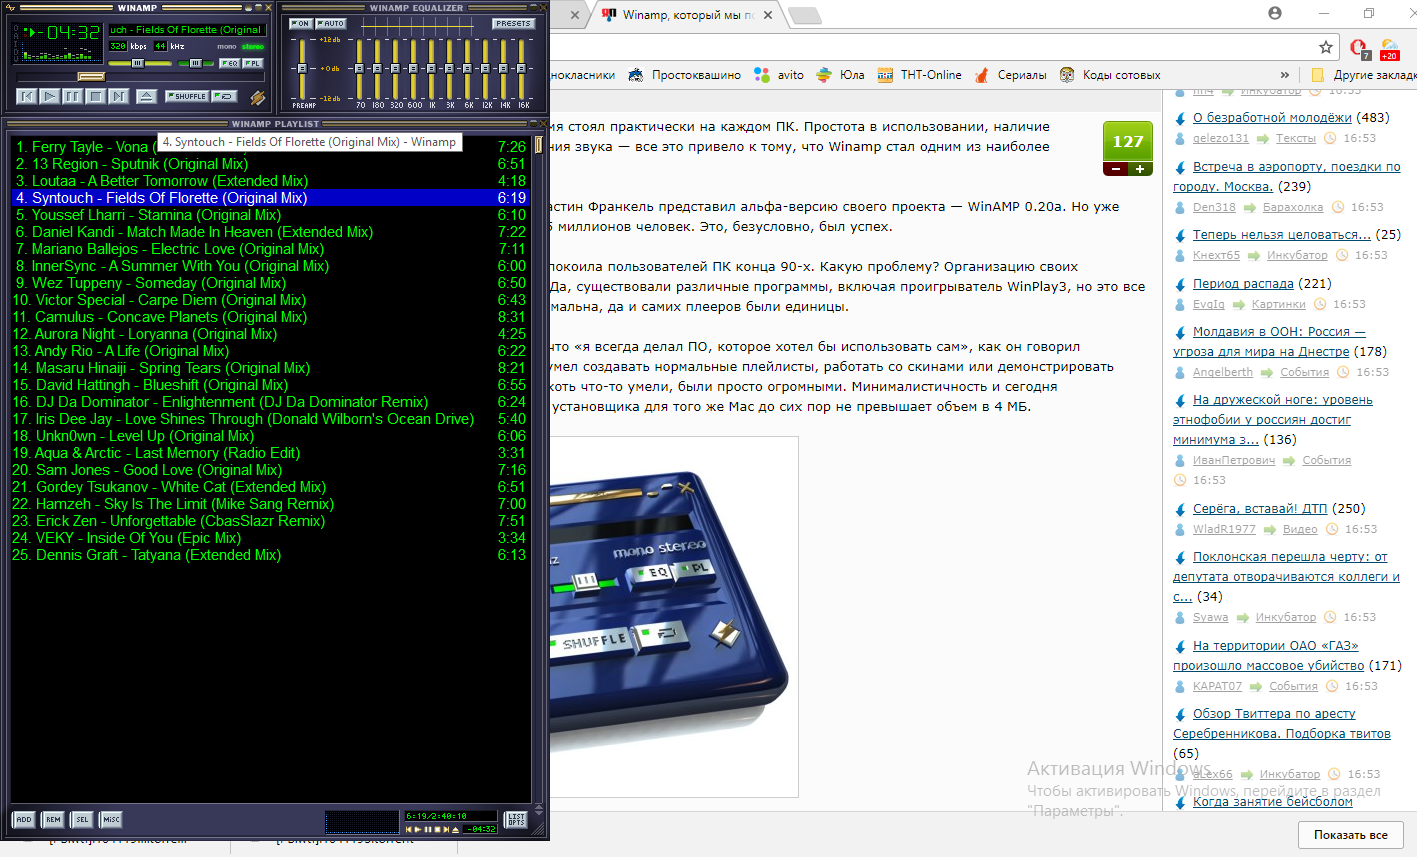Open the equalizer PRESETS menu
The image size is (1417, 857).
(513, 24)
